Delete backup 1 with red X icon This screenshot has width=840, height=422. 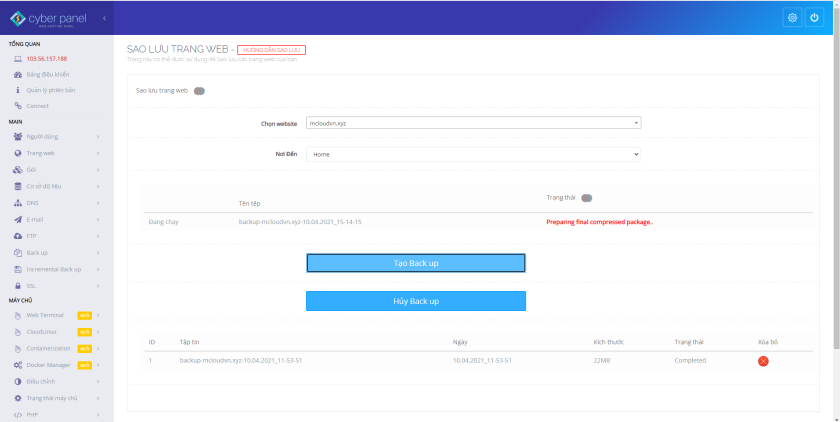[x=763, y=361]
